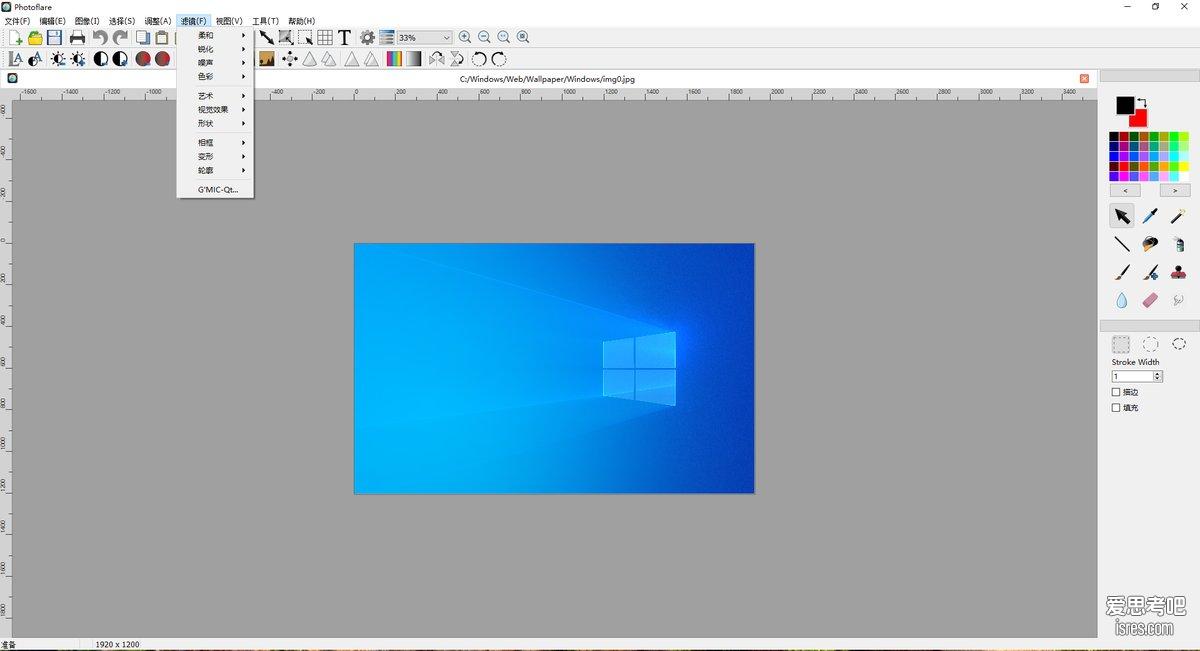Open the 文件(F) menu
The image size is (1200, 651).
[17, 21]
